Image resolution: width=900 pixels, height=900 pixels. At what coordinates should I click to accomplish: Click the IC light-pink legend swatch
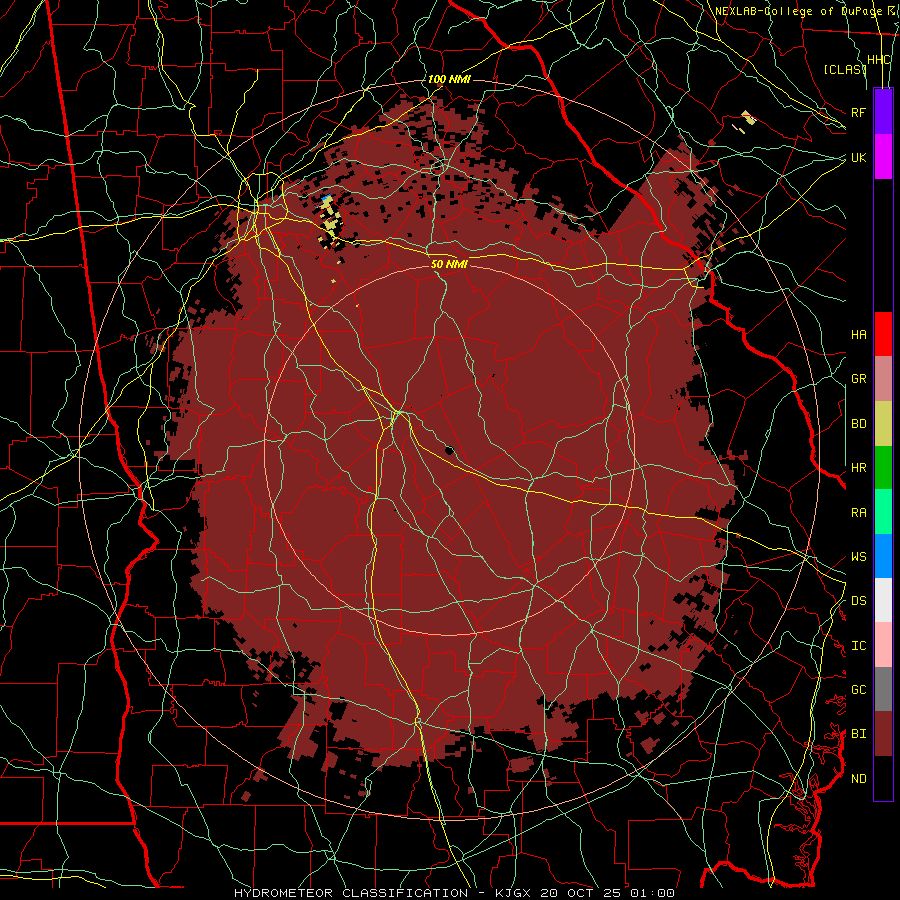tap(883, 645)
